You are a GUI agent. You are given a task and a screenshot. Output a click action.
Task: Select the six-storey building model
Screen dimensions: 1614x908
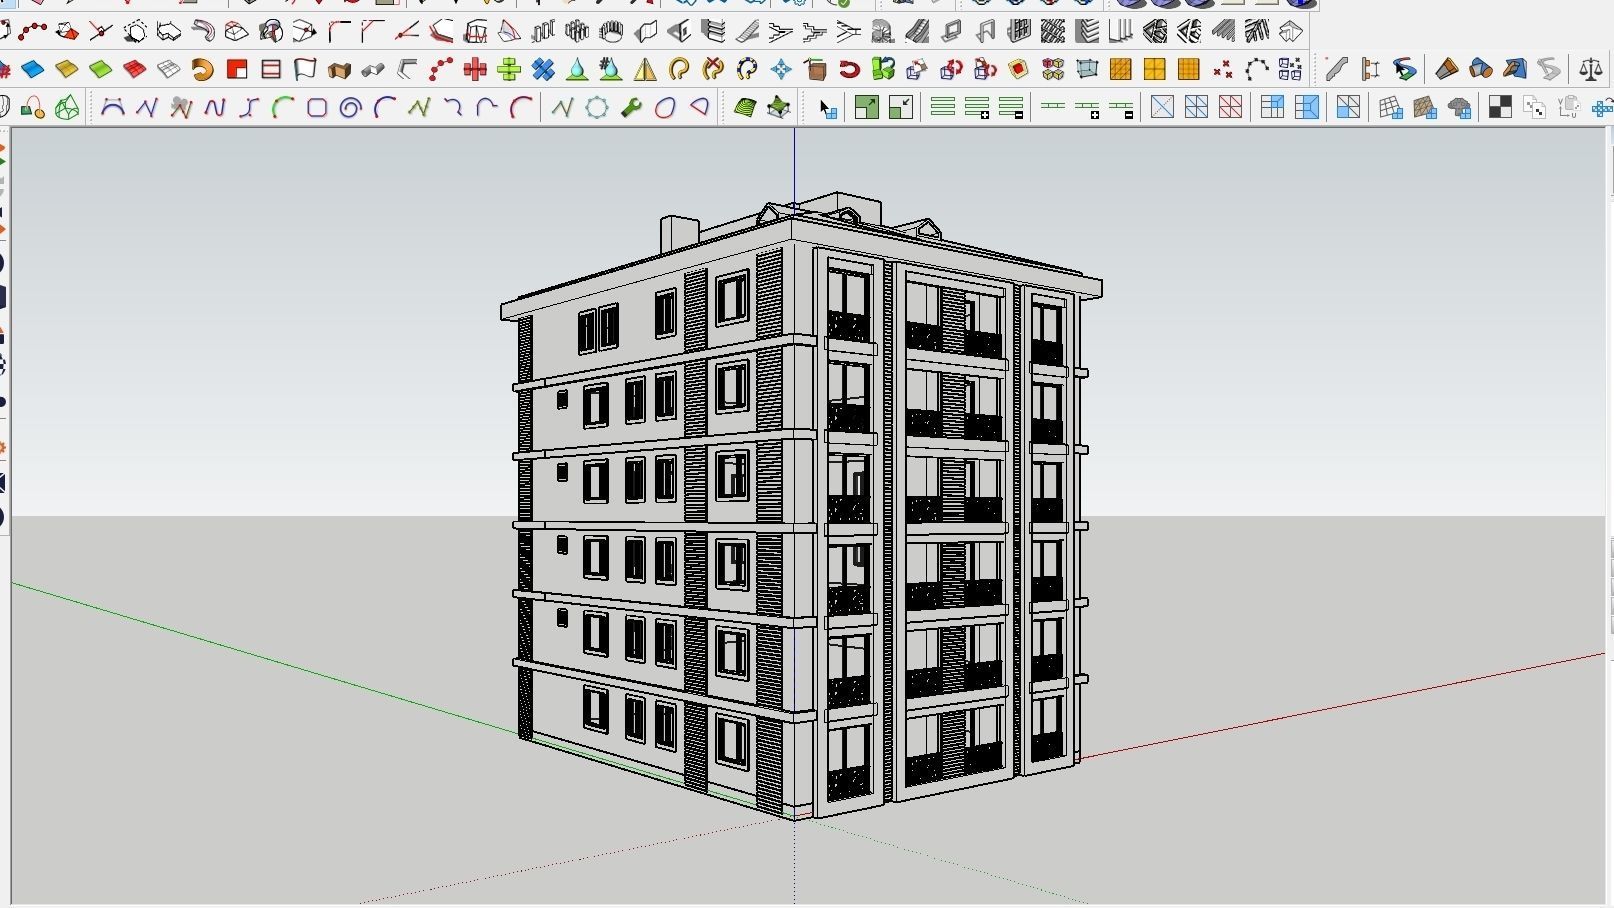coord(800,505)
